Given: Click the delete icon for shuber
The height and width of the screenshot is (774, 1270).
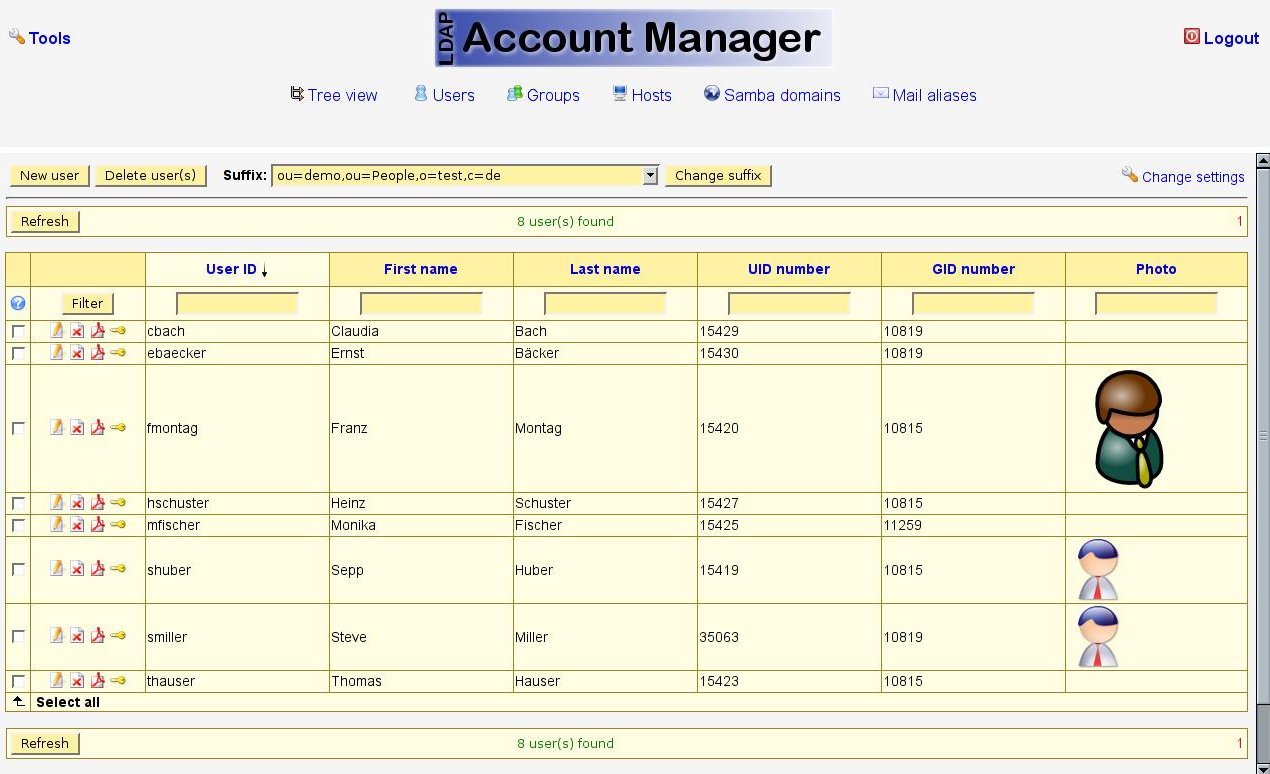Looking at the screenshot, I should [77, 569].
